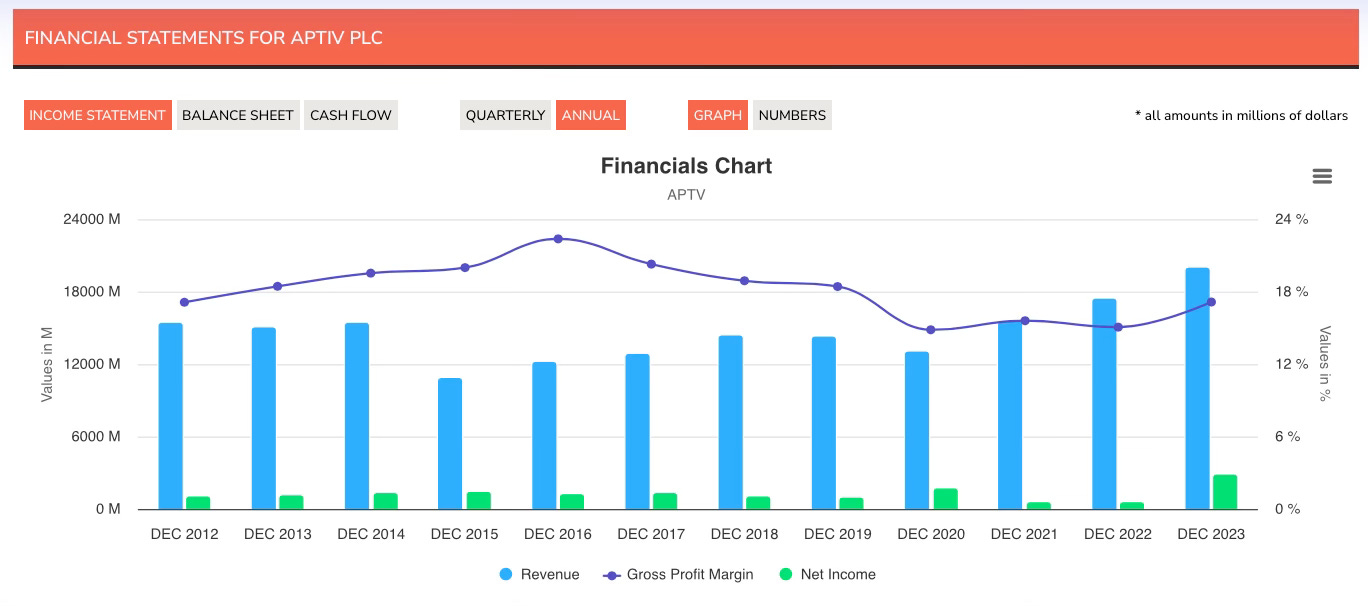Switch to the Income Statement tab

pyautogui.click(x=97, y=115)
